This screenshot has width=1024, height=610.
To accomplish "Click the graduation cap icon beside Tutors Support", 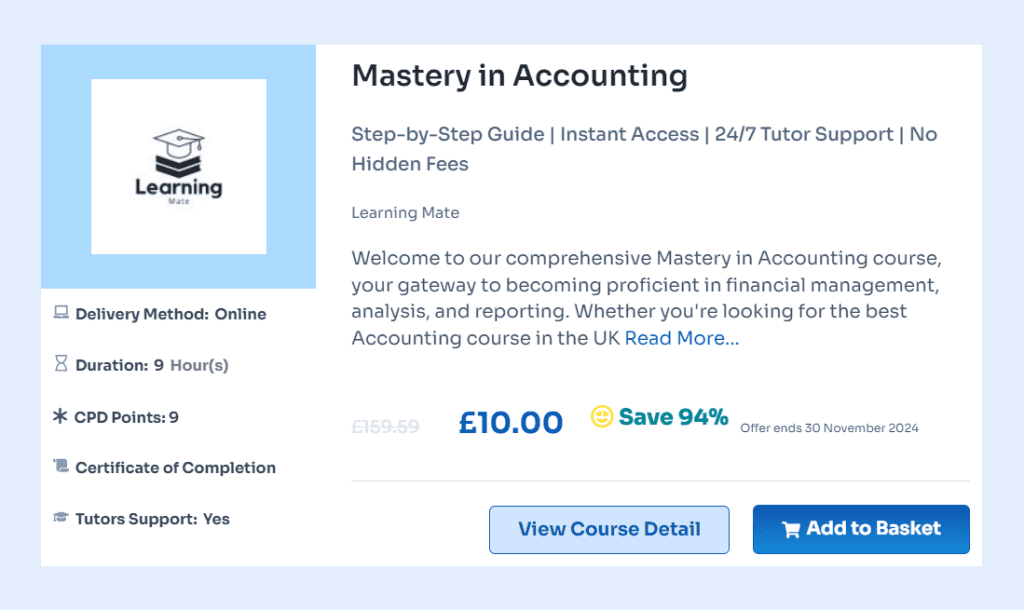I will [x=61, y=518].
